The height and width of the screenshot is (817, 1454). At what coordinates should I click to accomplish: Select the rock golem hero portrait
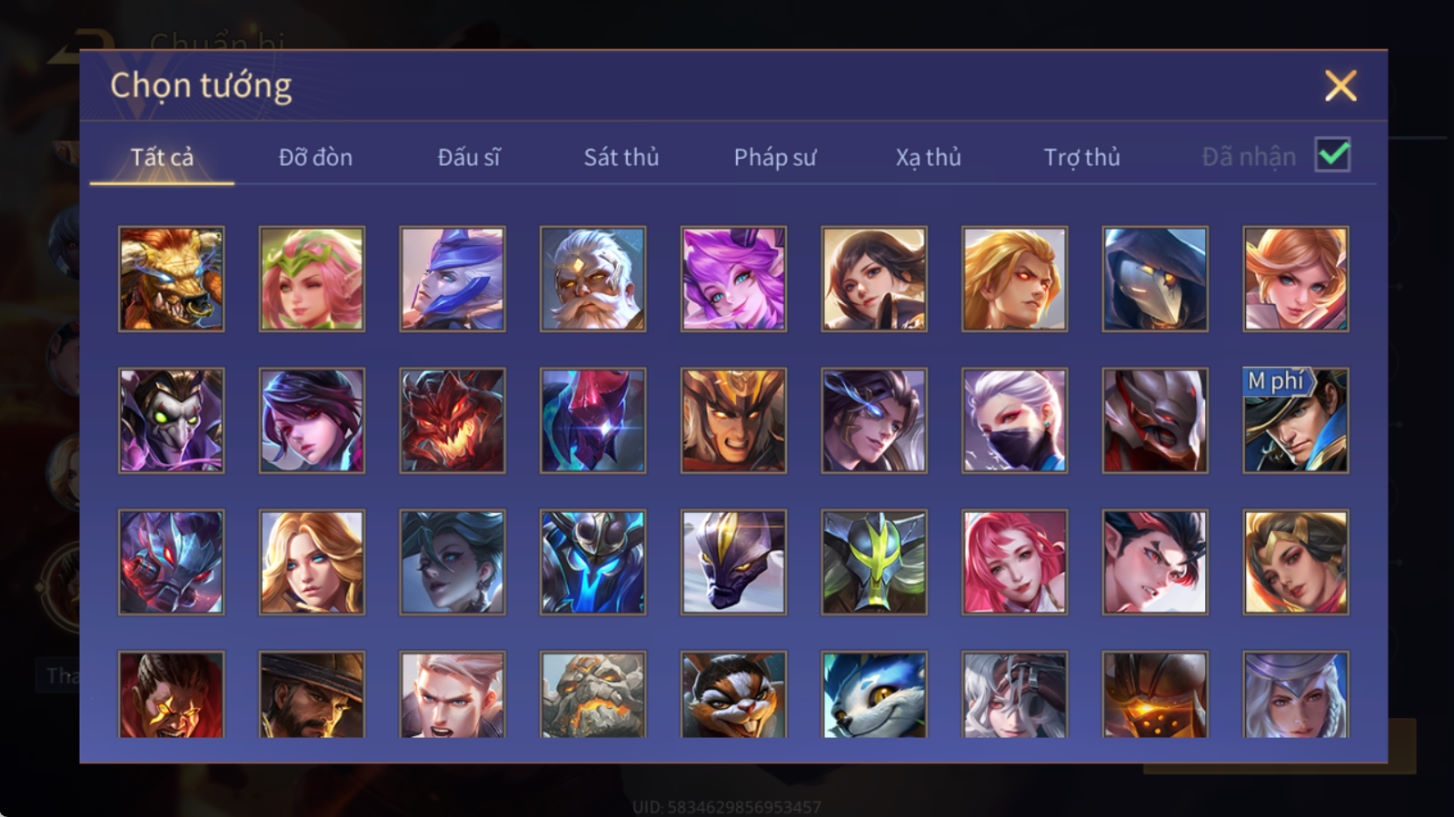click(x=593, y=695)
